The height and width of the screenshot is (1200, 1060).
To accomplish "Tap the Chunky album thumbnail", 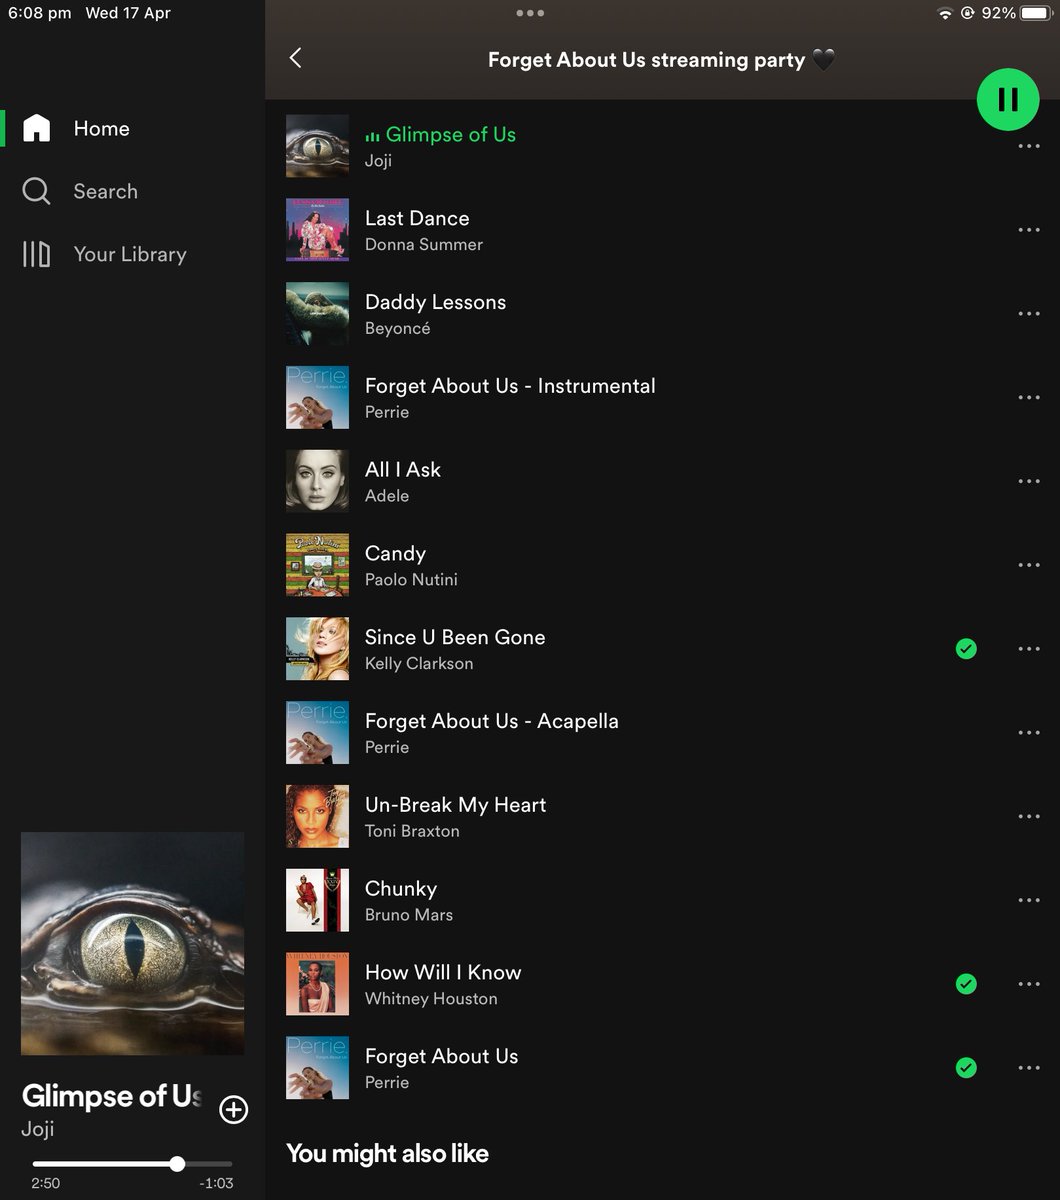I will (x=317, y=900).
